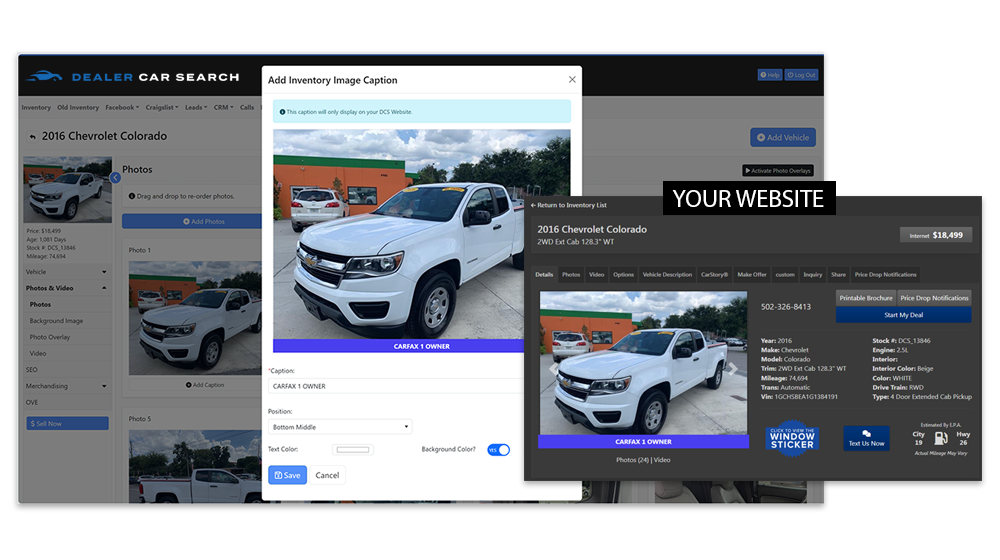This screenshot has height=560, width=1000.
Task: Click Photos (24) link under website image
Action: tap(632, 460)
